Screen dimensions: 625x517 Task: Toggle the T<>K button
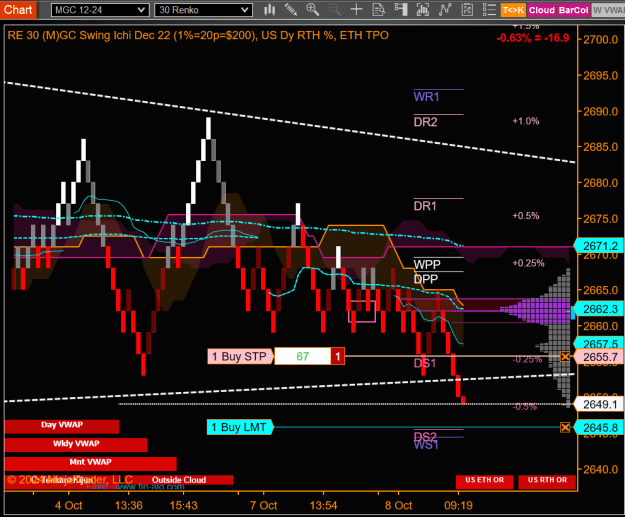pos(513,10)
